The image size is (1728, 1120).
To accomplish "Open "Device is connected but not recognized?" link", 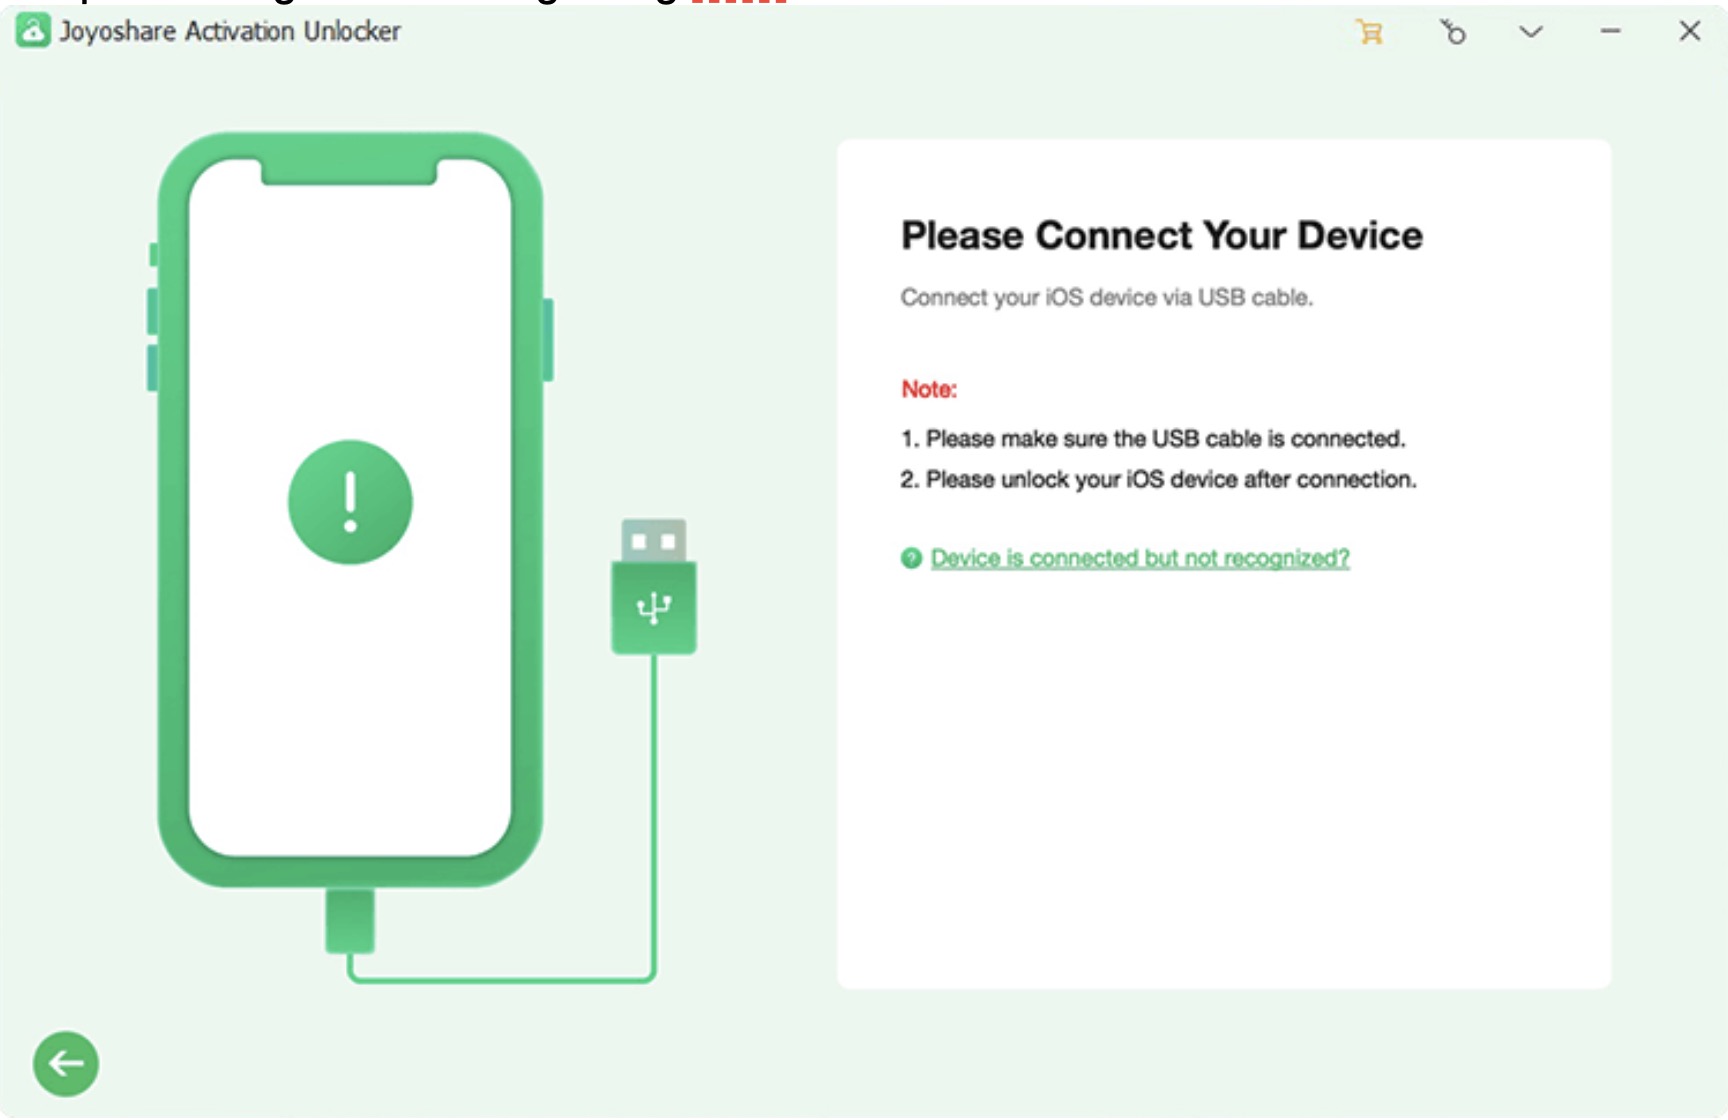I will click(x=1140, y=558).
